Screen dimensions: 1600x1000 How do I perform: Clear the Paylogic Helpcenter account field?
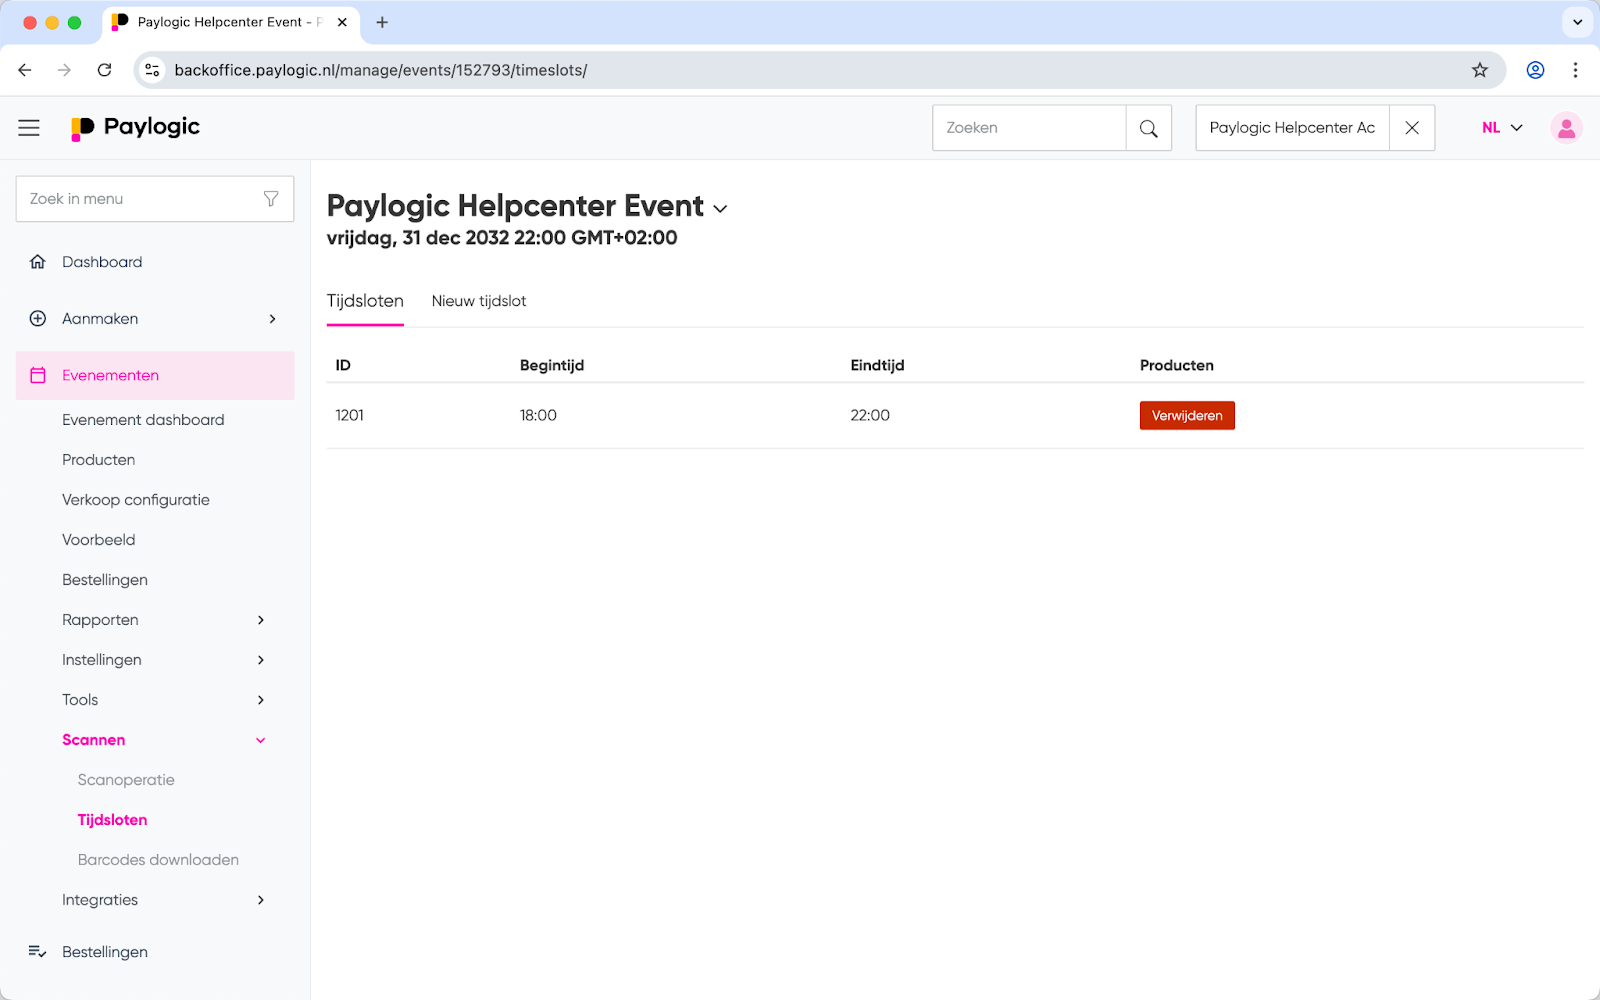coord(1412,128)
